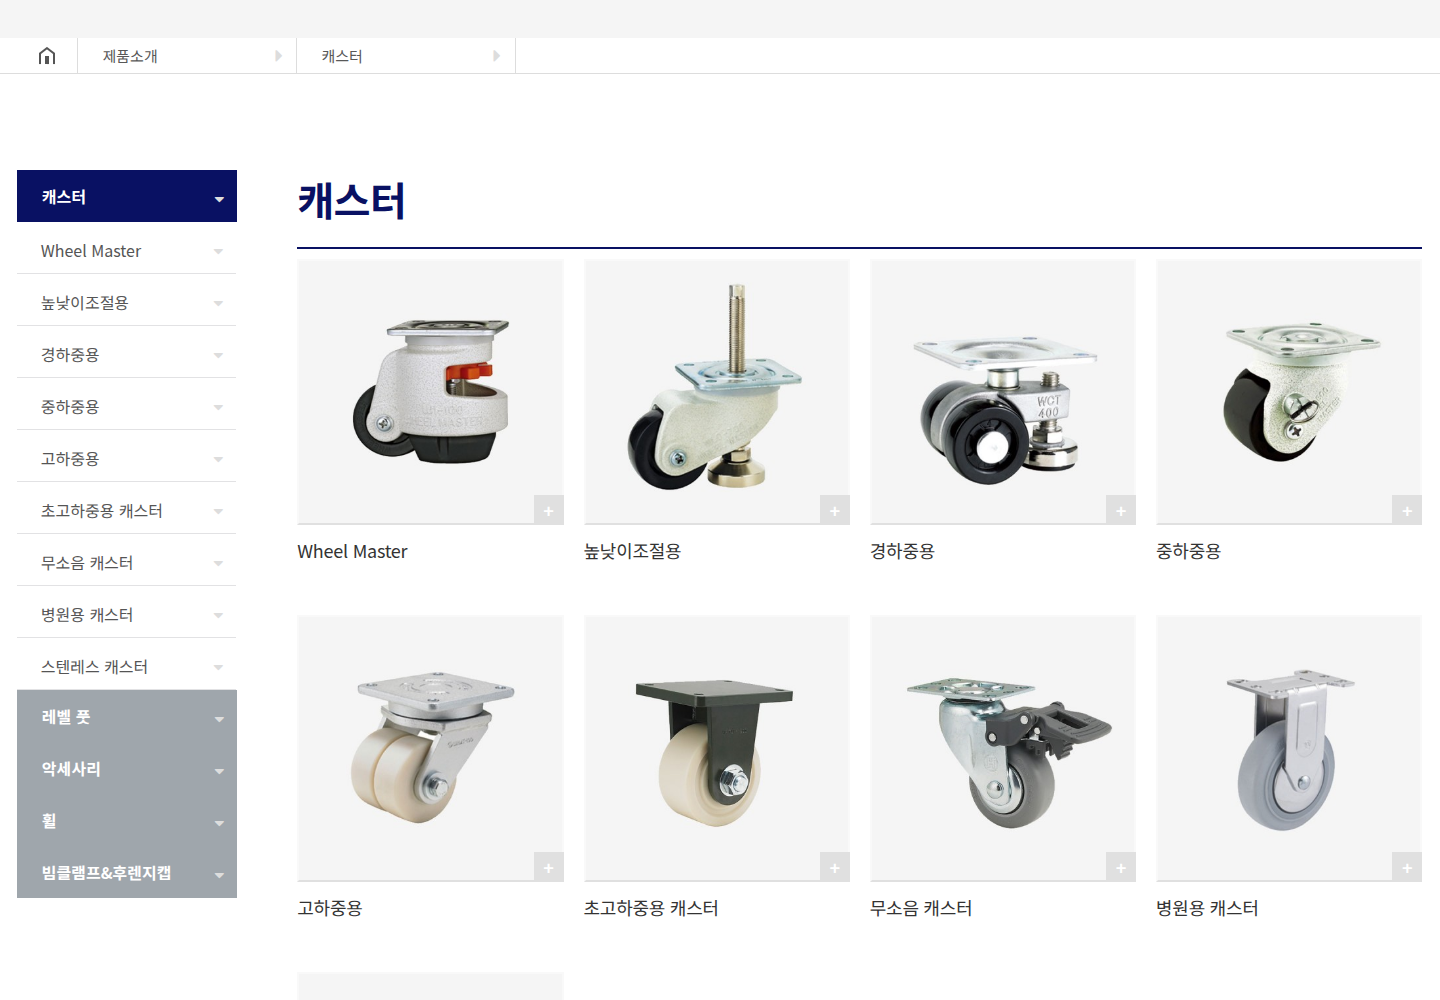
Task: Select 무소음 캐스터 in the sidebar menu
Action: 127,562
